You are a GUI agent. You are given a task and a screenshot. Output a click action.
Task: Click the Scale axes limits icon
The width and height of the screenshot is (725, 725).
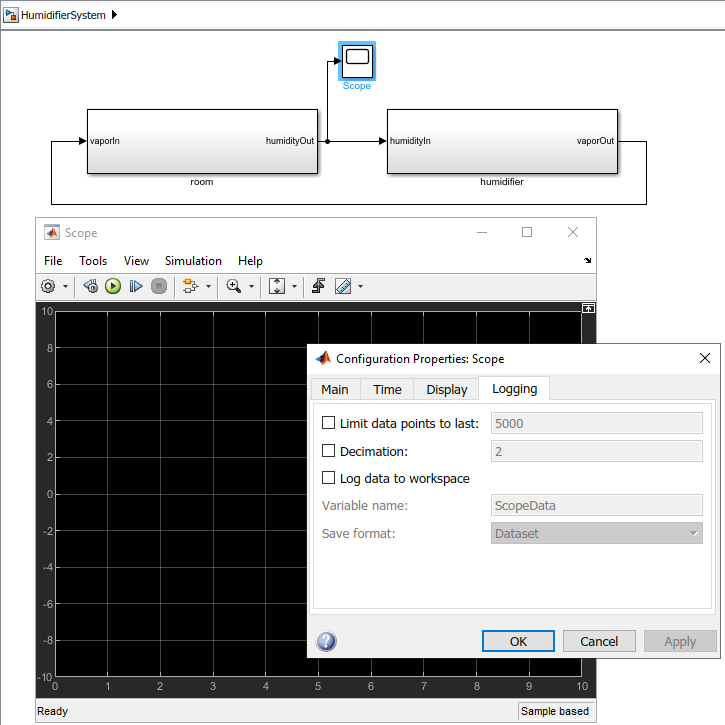click(x=277, y=286)
